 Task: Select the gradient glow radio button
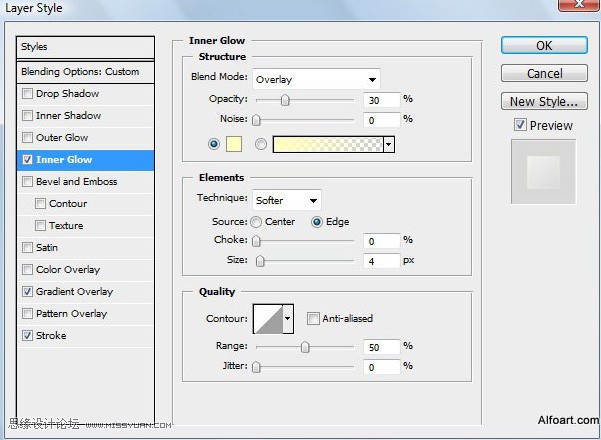261,144
